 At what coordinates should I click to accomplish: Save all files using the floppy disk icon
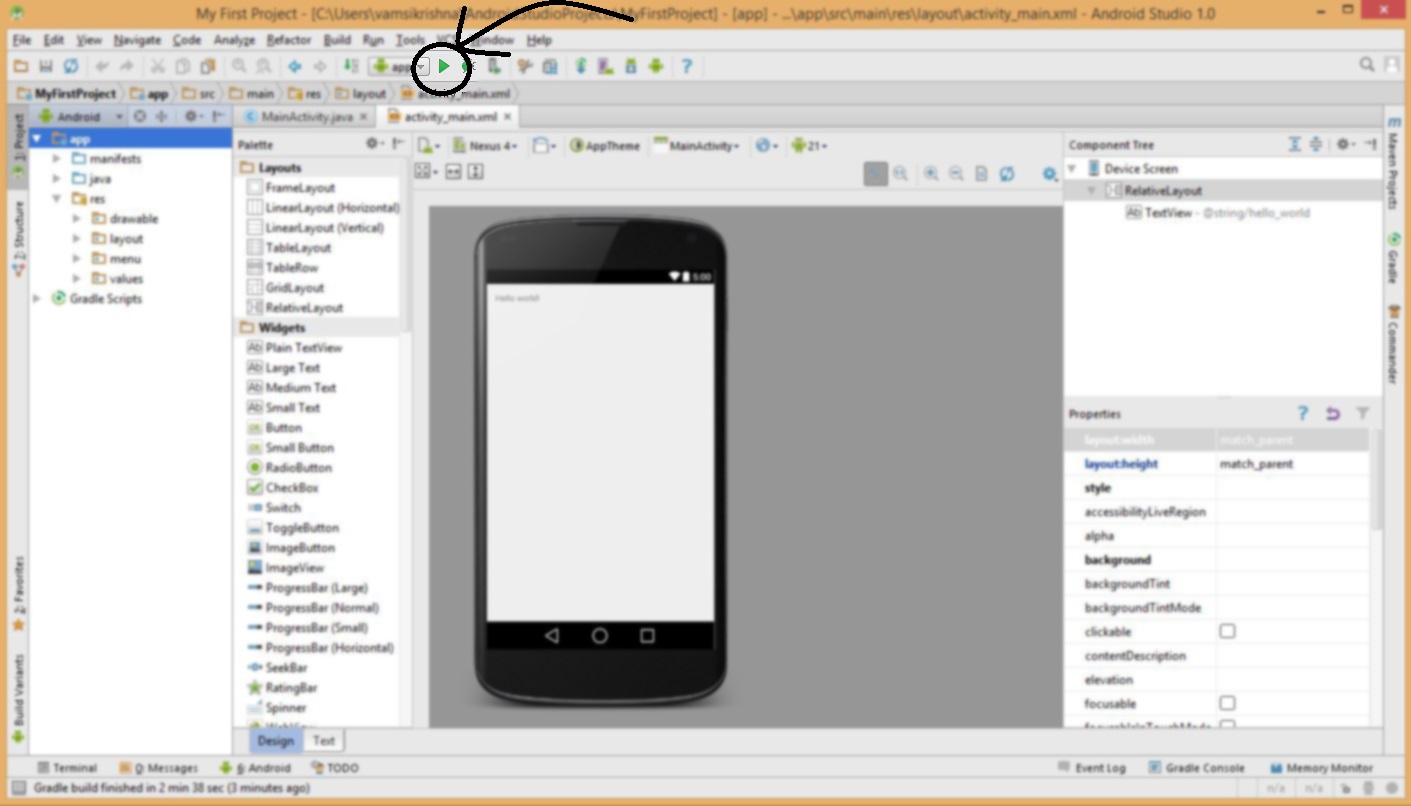tap(46, 66)
